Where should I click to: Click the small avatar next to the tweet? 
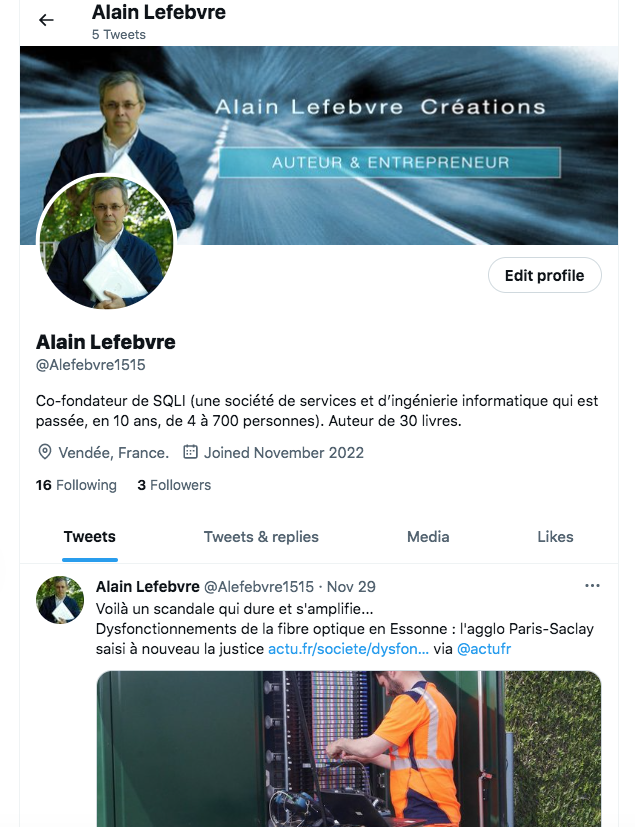point(60,600)
